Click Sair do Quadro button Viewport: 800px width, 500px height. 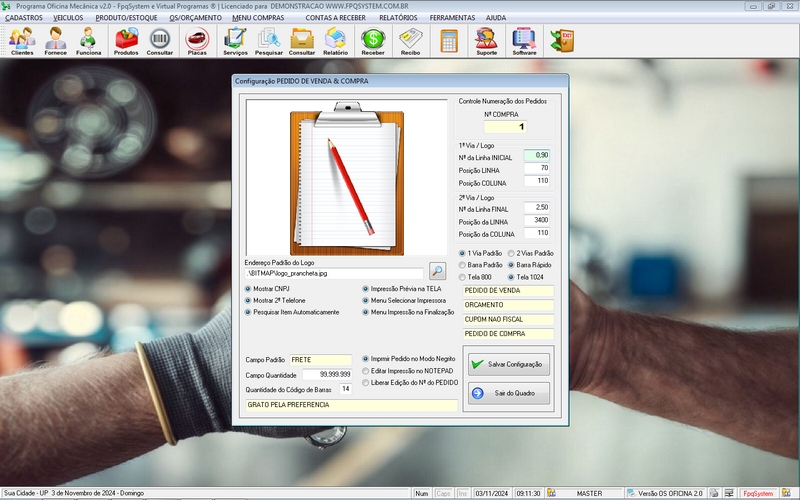[509, 393]
